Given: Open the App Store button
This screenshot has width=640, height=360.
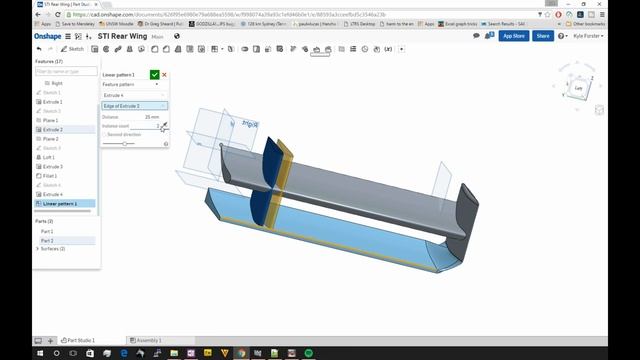Looking at the screenshot, I should 513,36.
